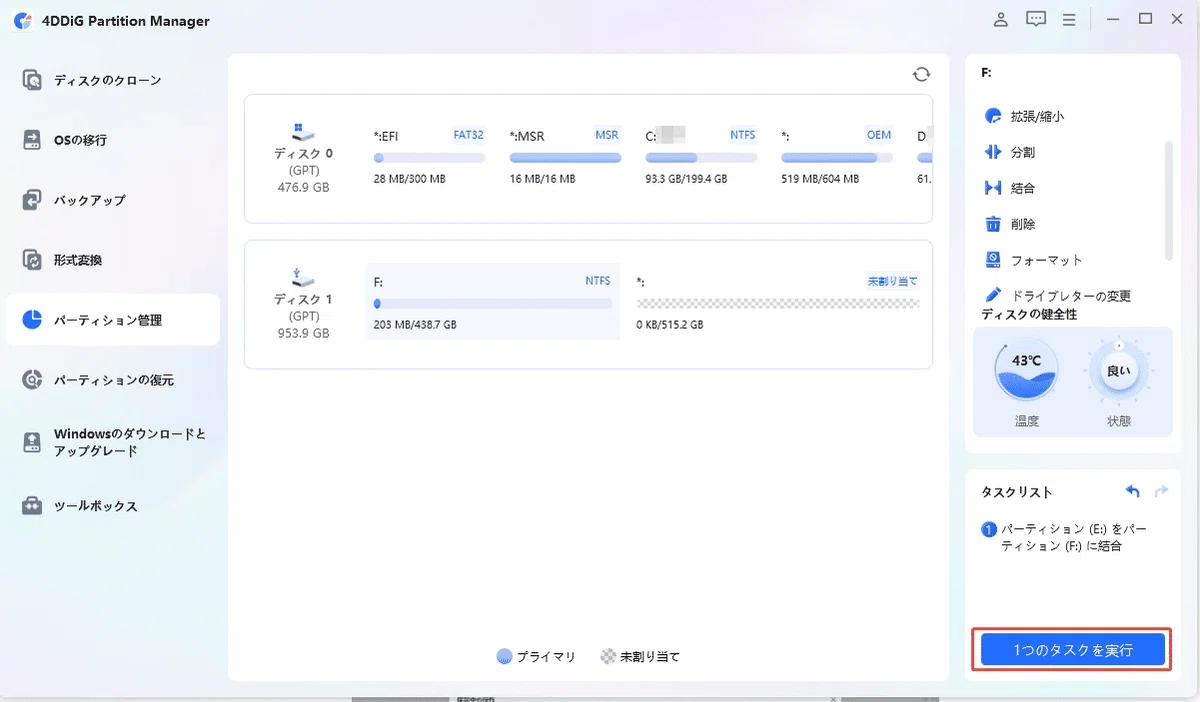Select the F: NTFS partition on disk 1

coord(492,302)
